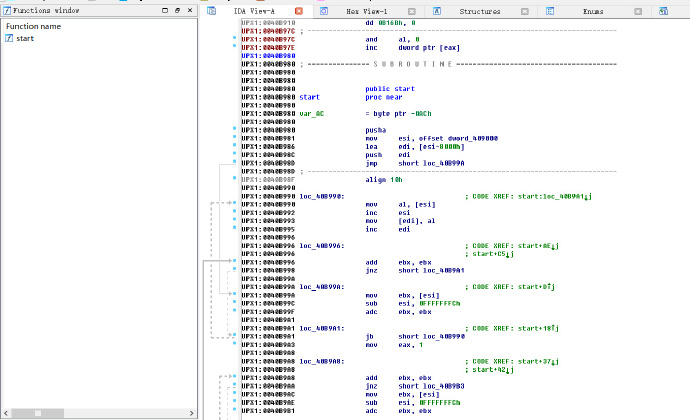The height and width of the screenshot is (420, 690).
Task: Click the icon beside the start function
Action: [x=9, y=38]
